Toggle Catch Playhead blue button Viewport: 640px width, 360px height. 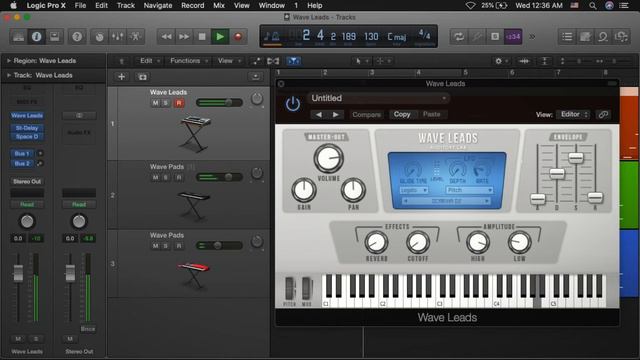click(x=293, y=61)
